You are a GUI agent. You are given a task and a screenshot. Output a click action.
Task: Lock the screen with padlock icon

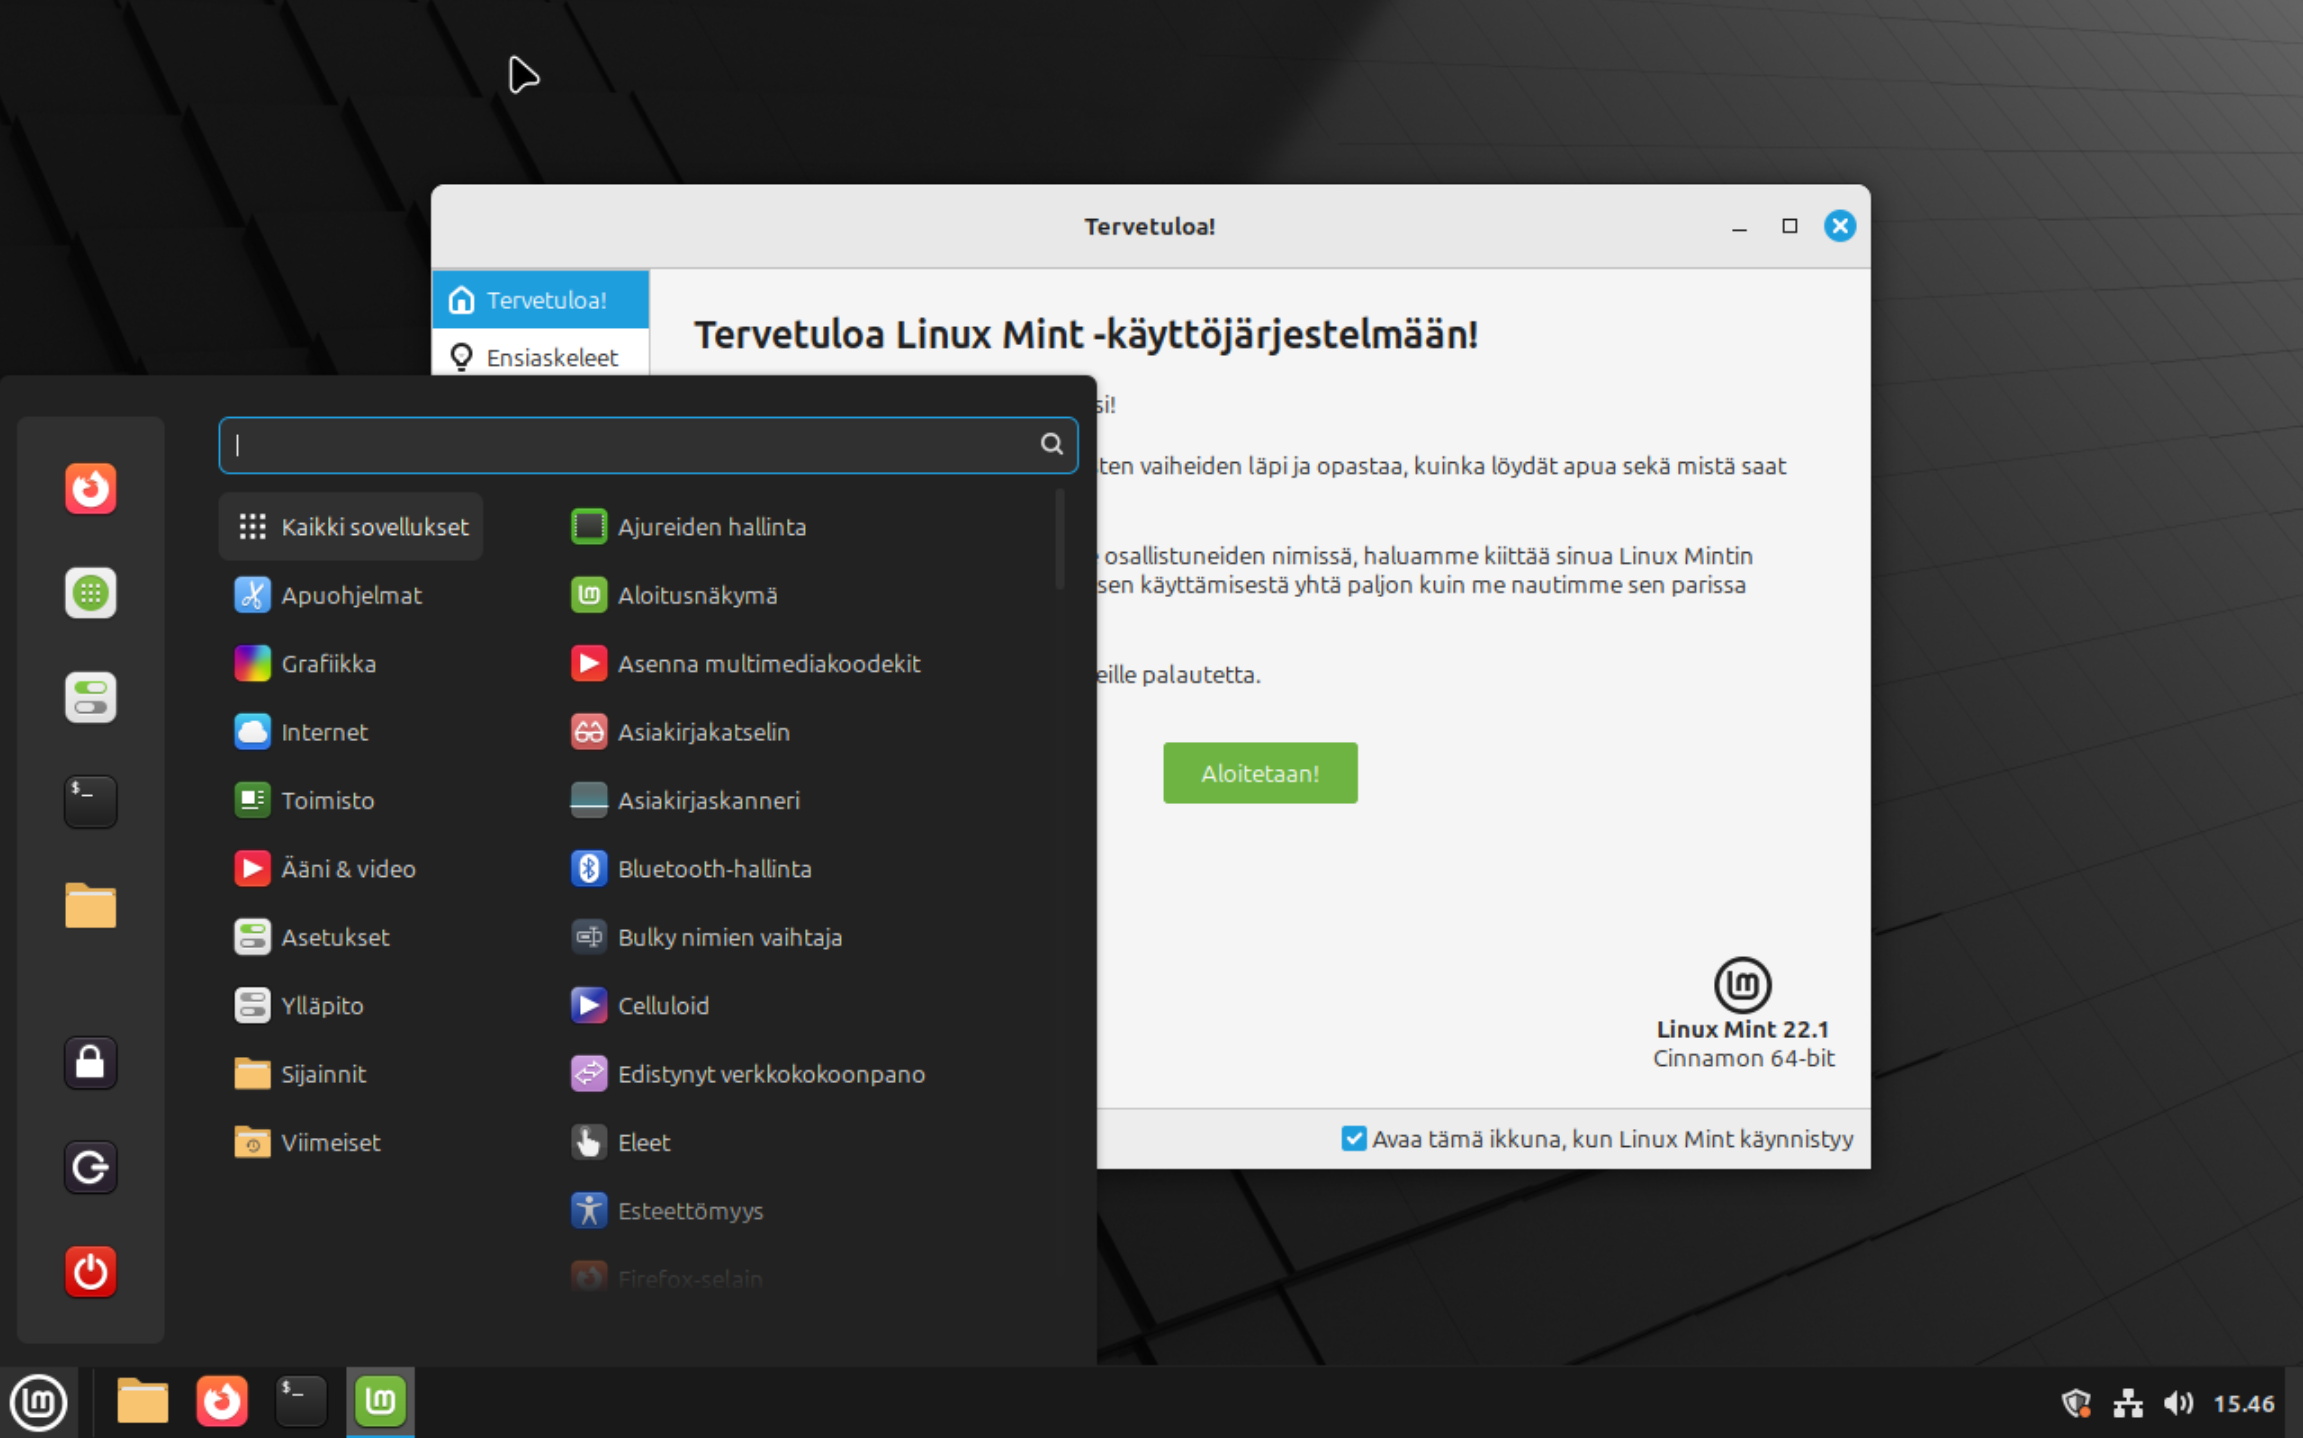click(90, 1062)
